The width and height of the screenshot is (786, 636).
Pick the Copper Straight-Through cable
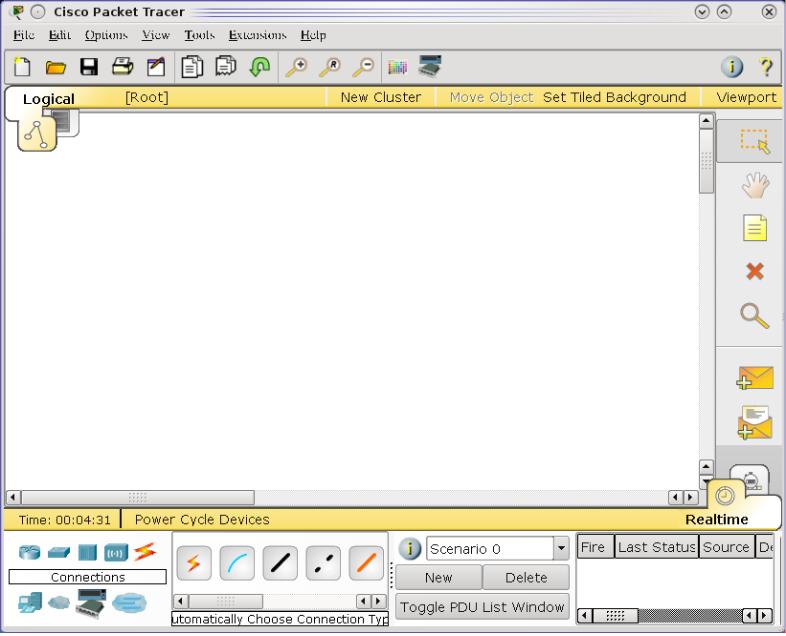point(280,563)
